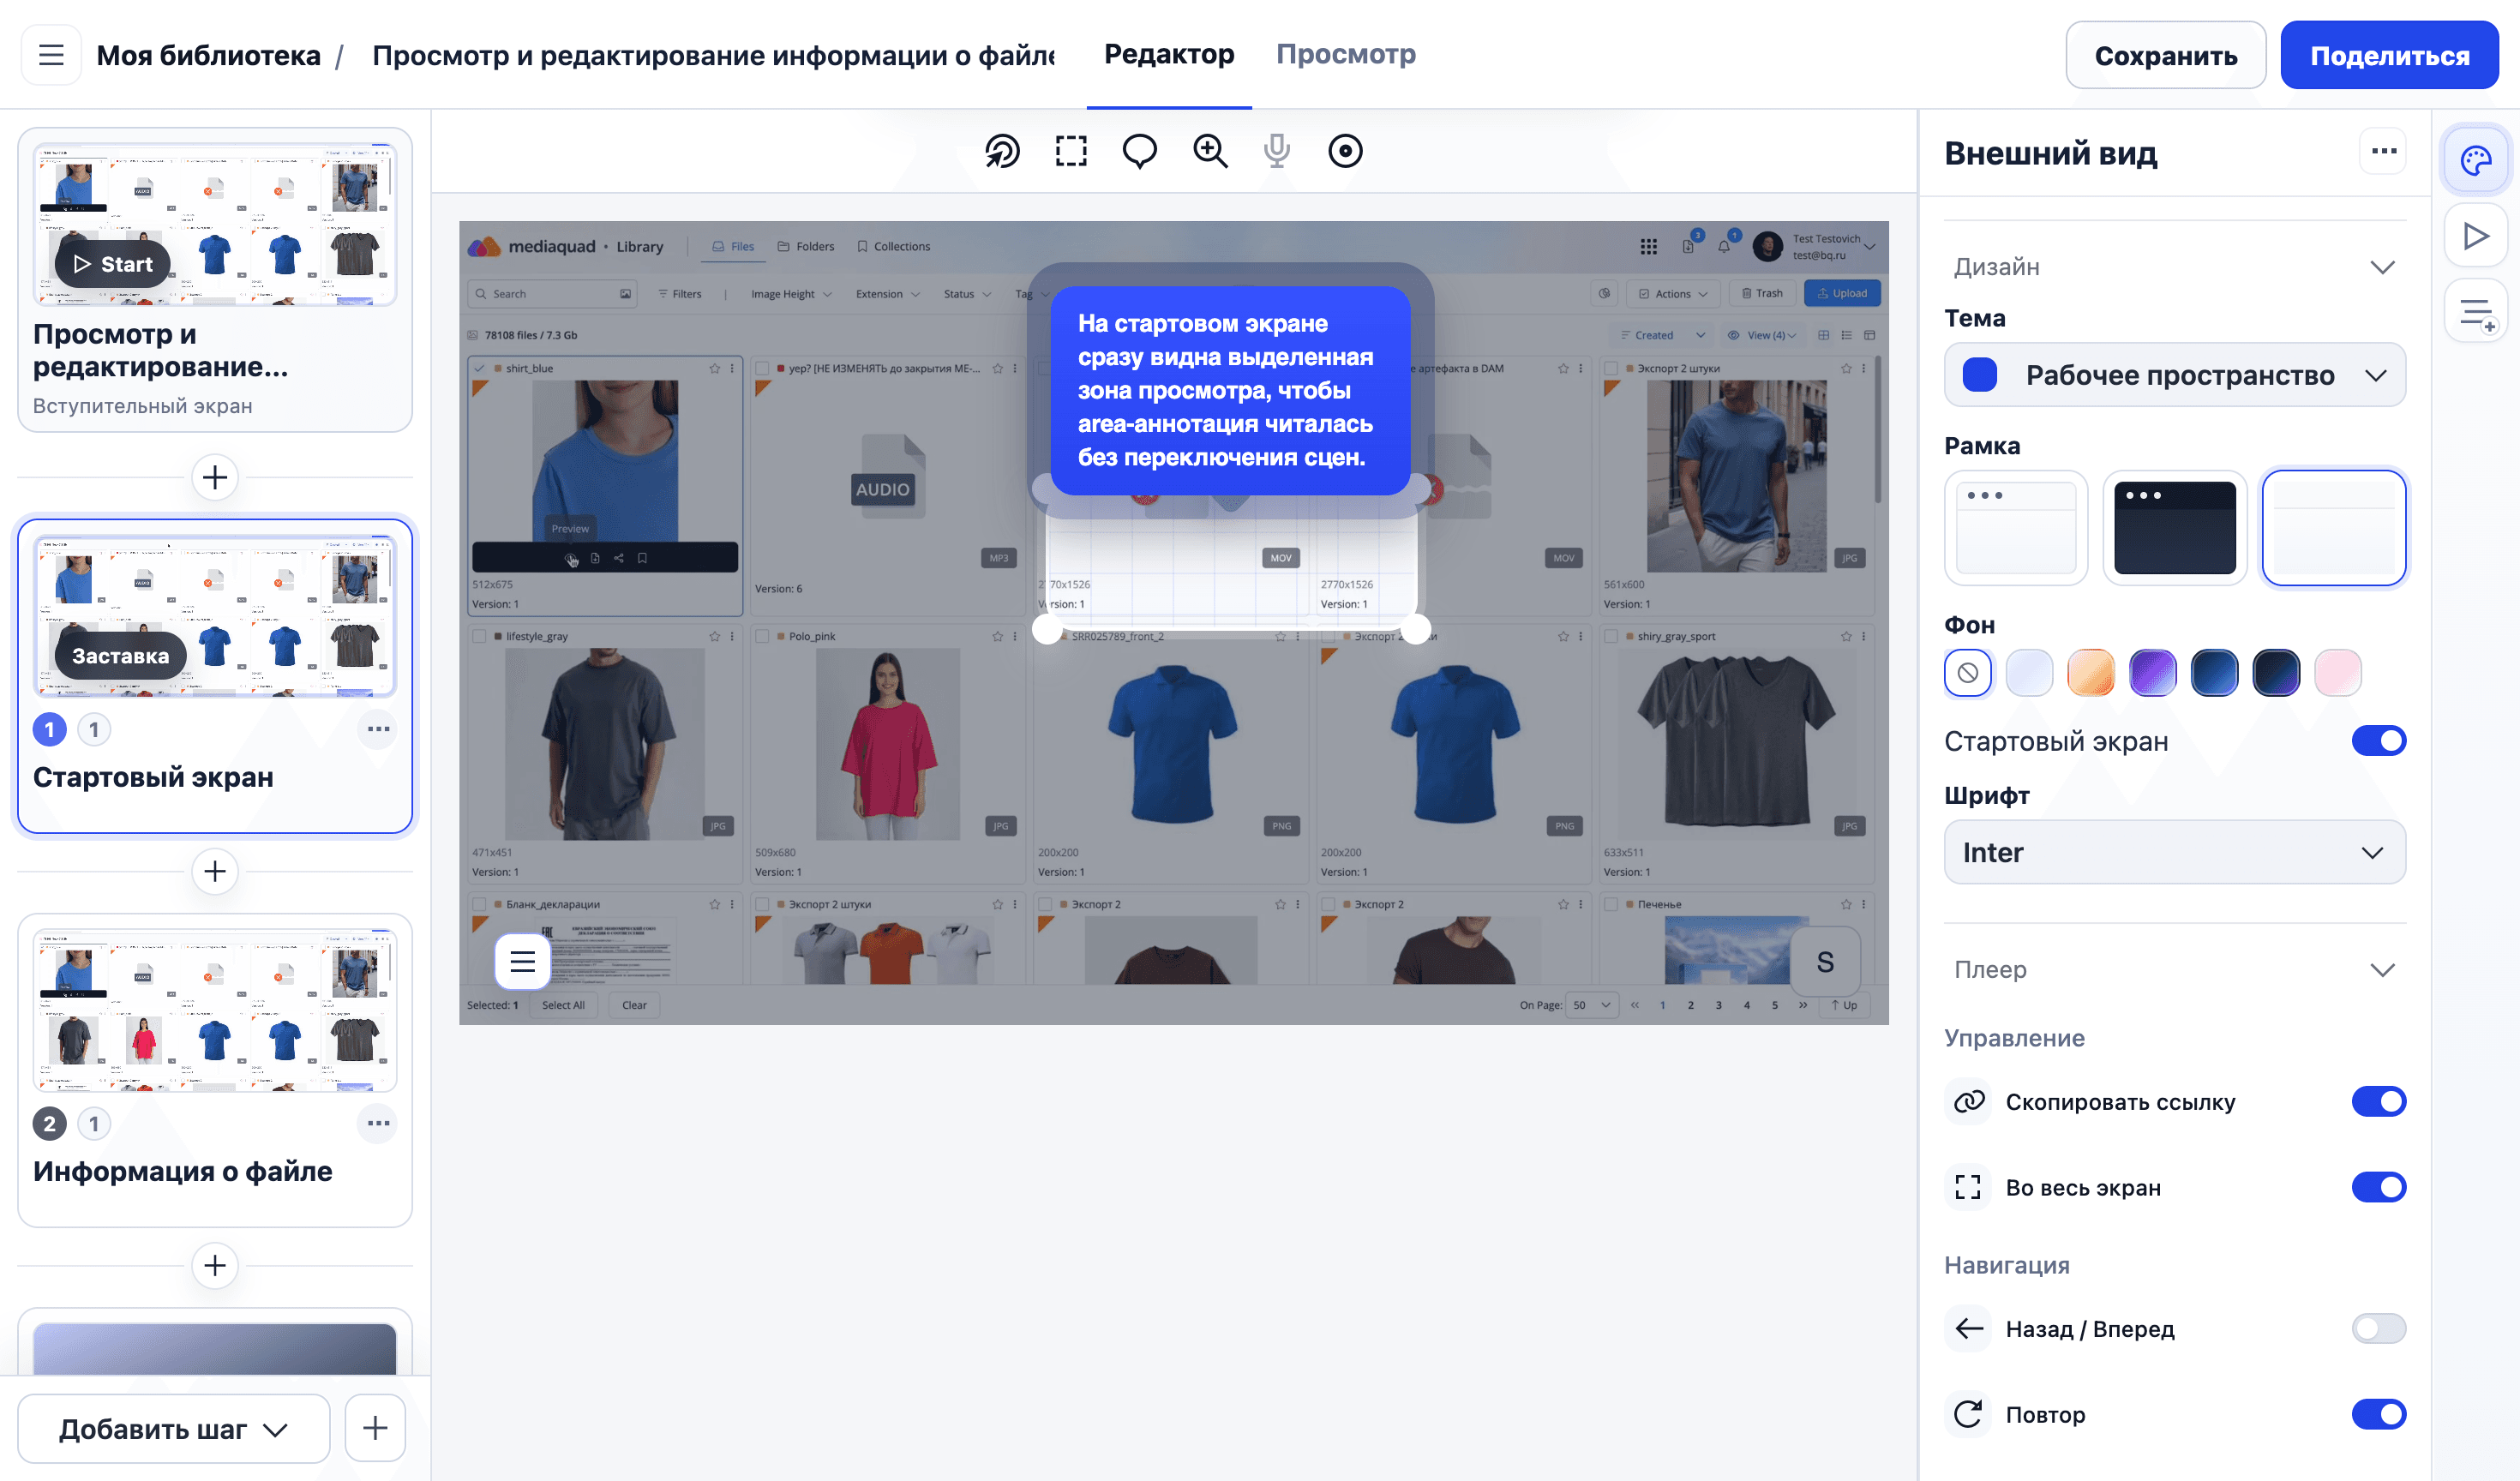The height and width of the screenshot is (1481, 2520).
Task: Open the Files tab in mediaquad
Action: pyautogui.click(x=733, y=246)
